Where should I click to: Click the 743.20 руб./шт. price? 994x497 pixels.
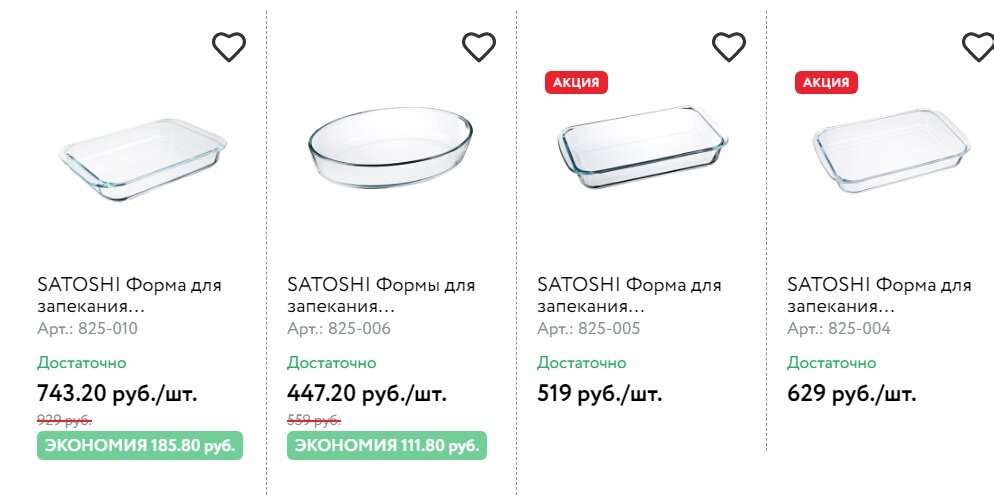click(117, 393)
